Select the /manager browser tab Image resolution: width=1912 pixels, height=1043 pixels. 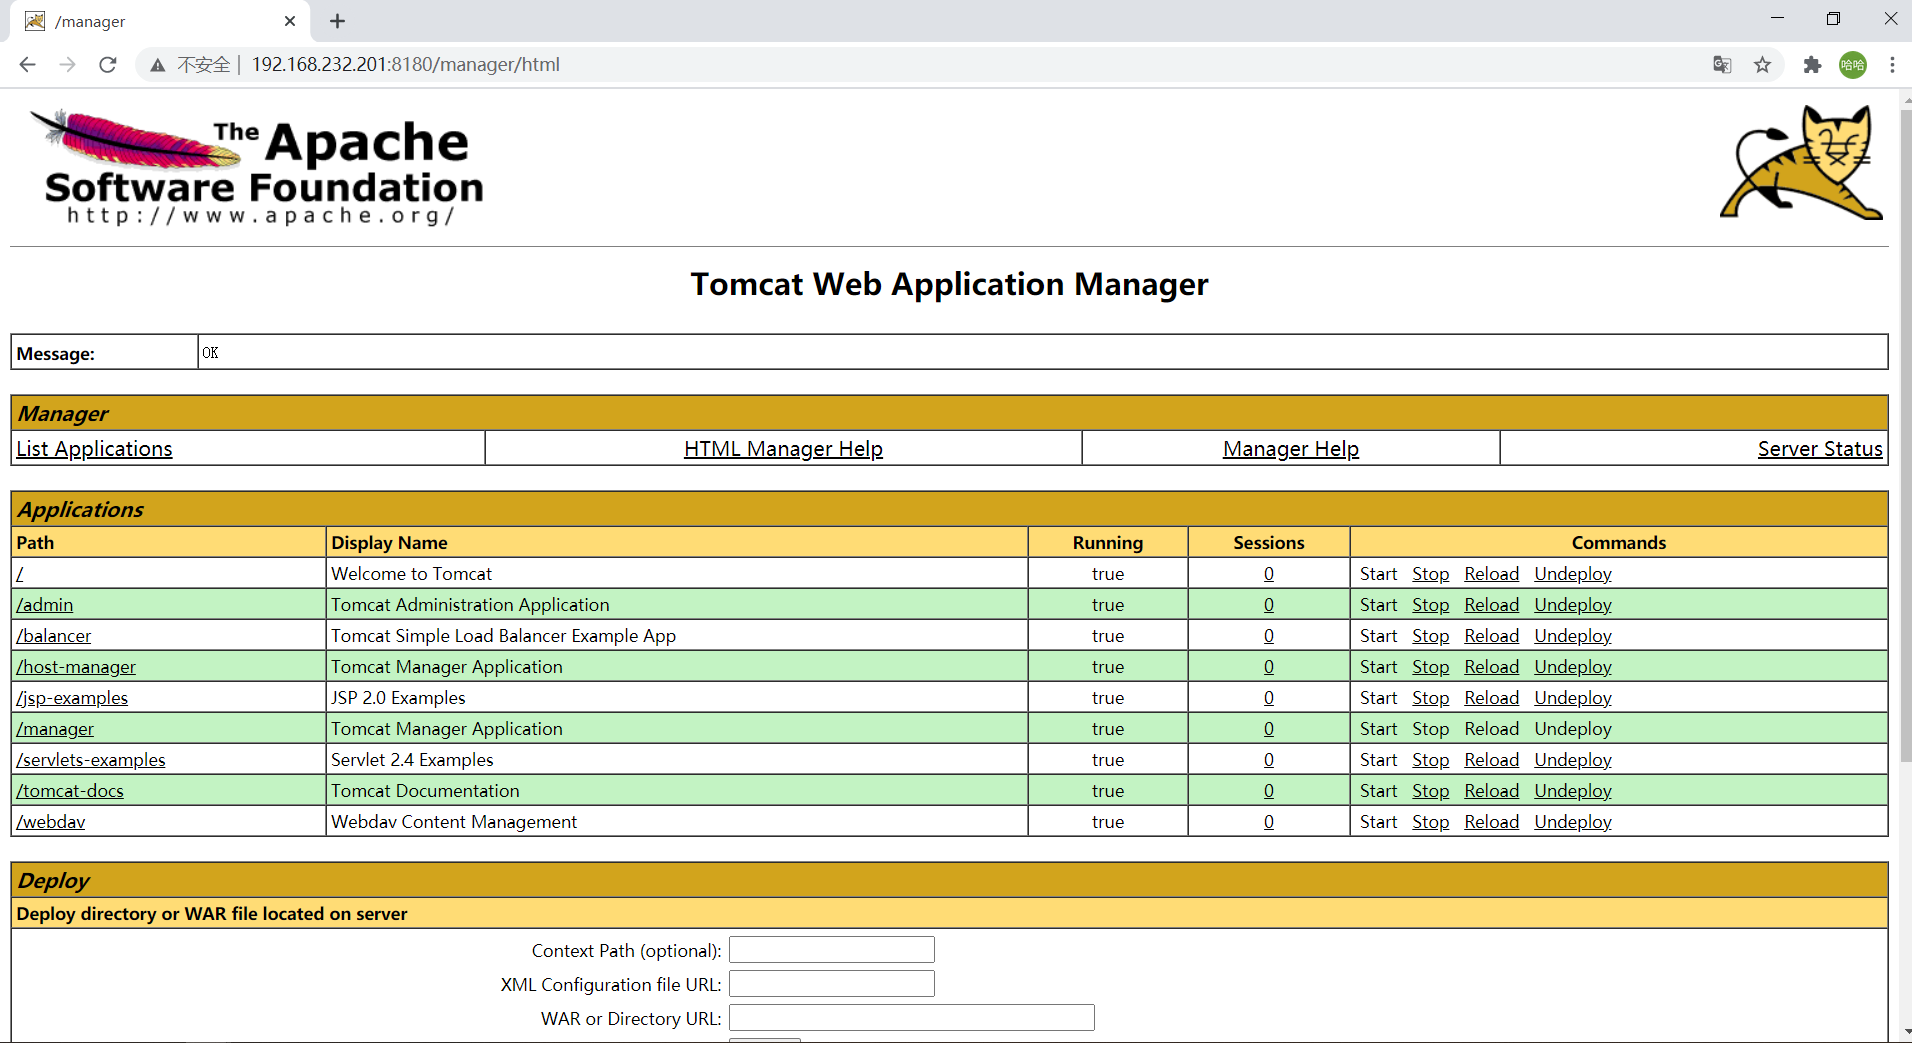click(160, 21)
